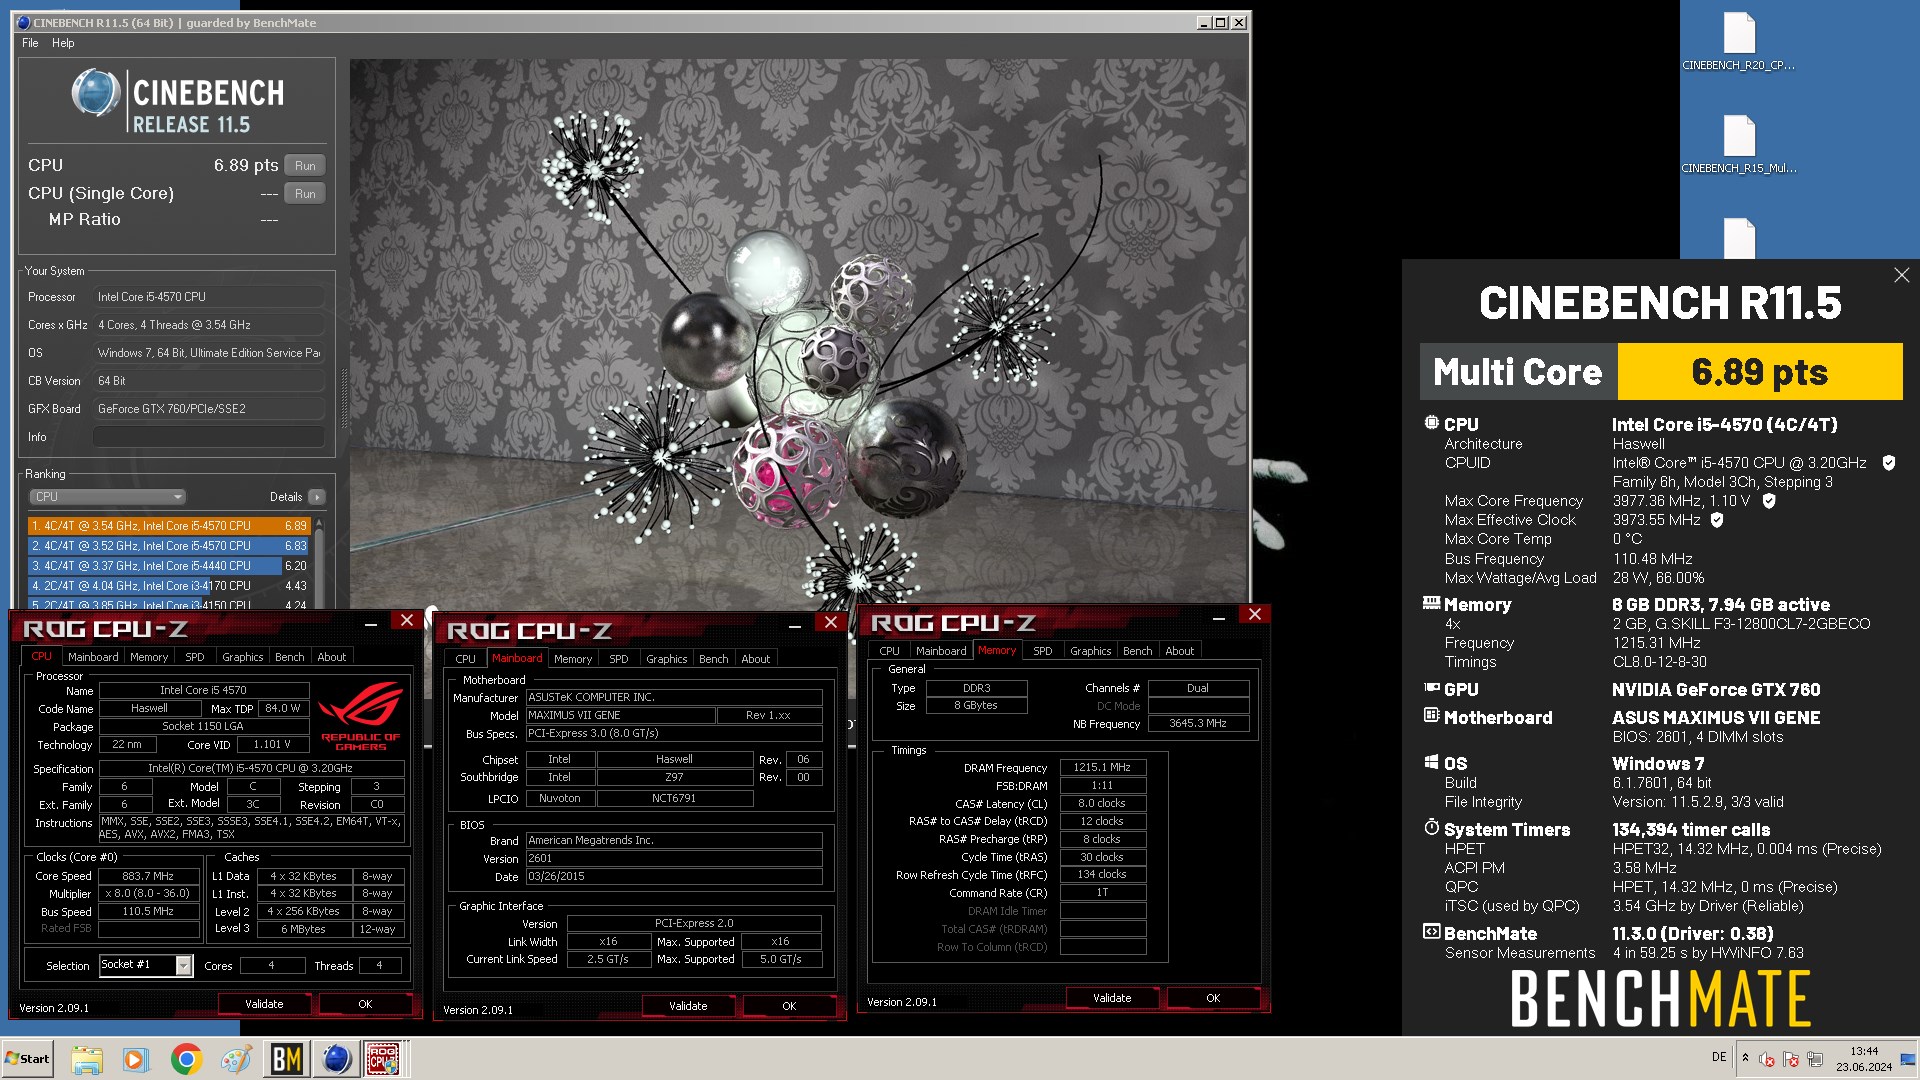Click the System Timers stopwatch icon
The image size is (1920, 1080).
pyautogui.click(x=1432, y=828)
